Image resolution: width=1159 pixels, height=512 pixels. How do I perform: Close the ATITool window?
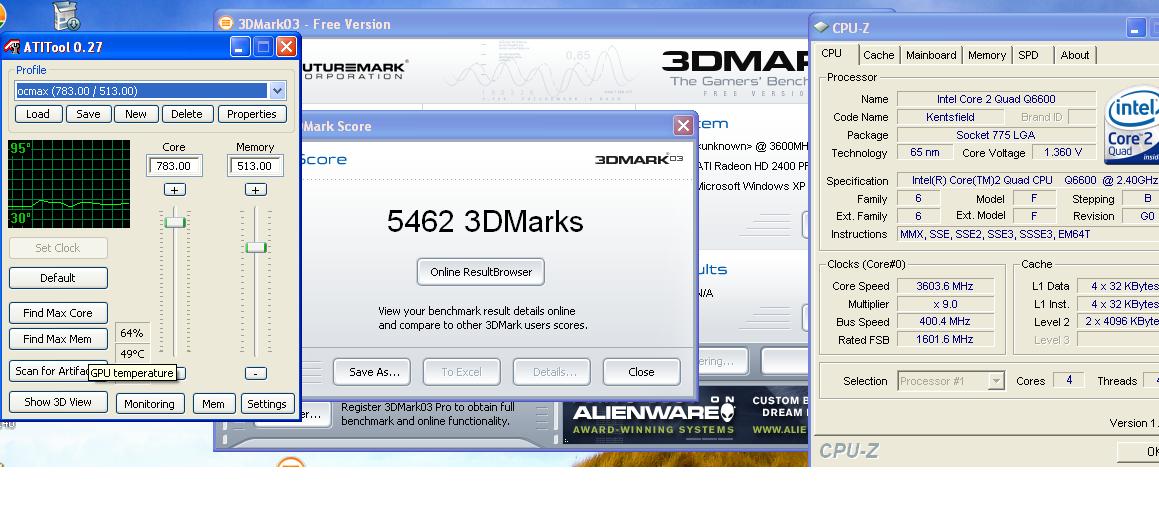click(286, 47)
